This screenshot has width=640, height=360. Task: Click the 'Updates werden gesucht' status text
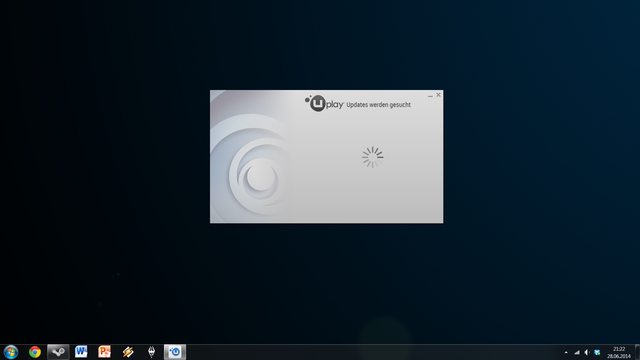pos(378,105)
